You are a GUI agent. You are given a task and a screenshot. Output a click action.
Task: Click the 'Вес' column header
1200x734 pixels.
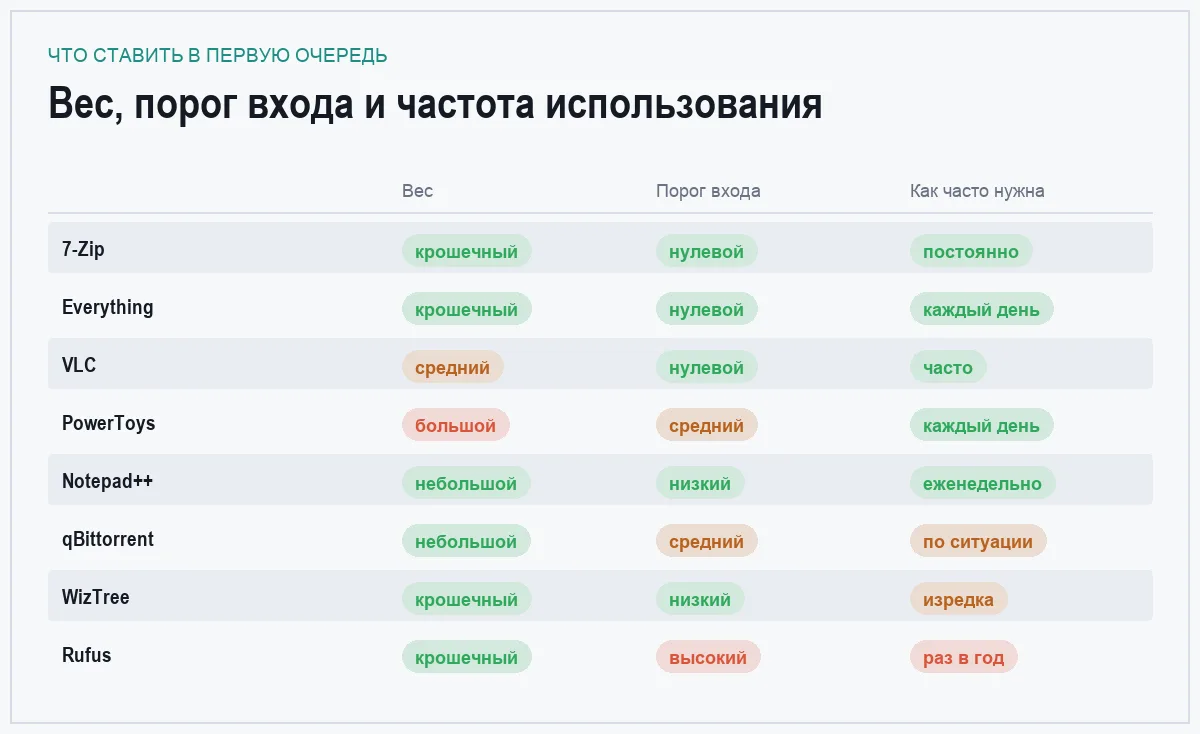click(x=417, y=191)
